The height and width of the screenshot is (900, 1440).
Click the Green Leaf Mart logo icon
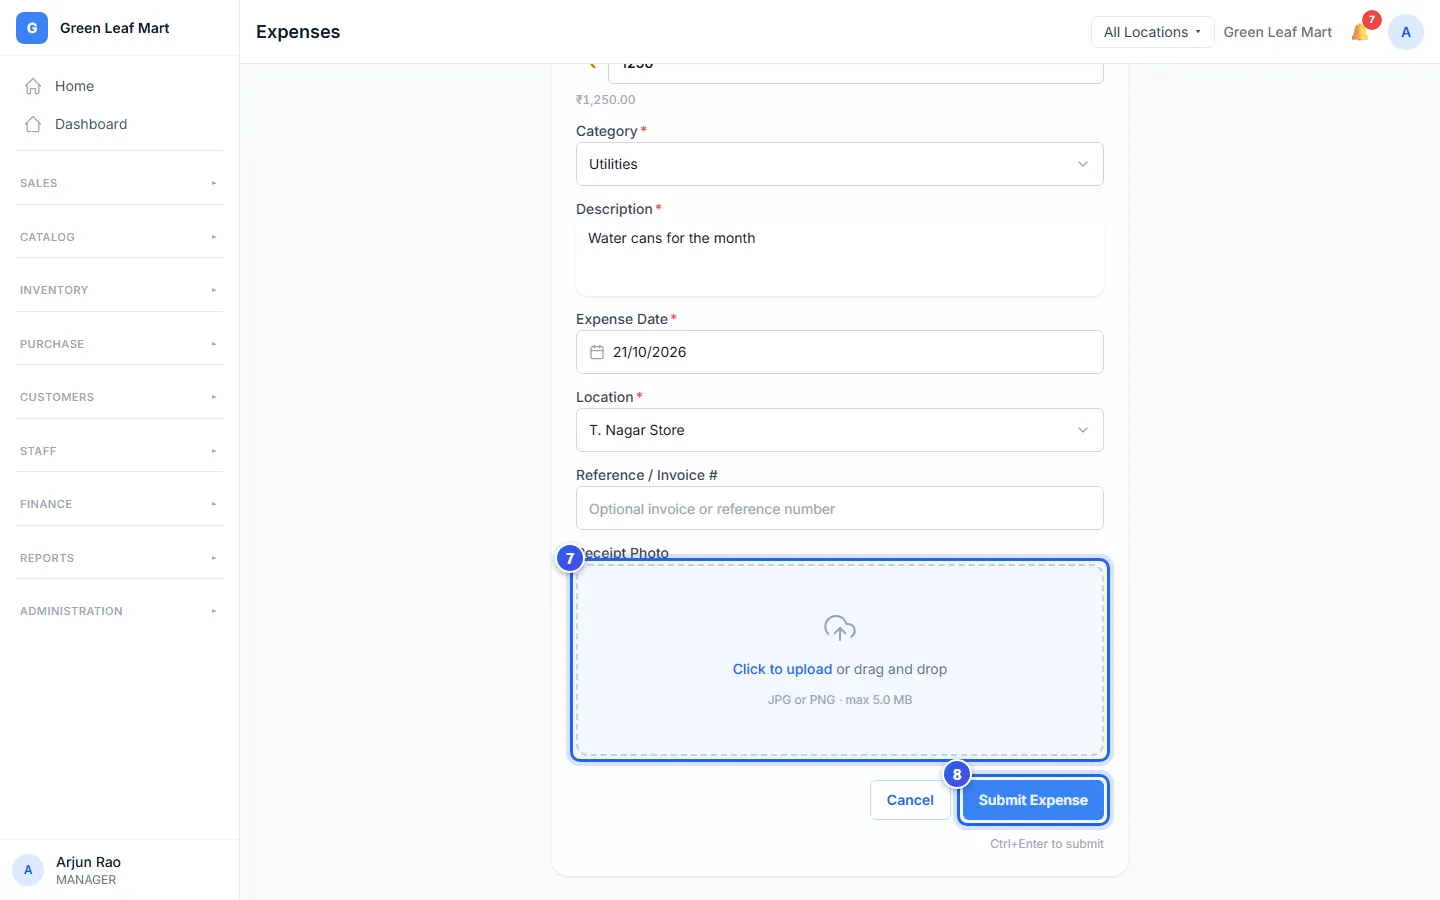coord(32,28)
